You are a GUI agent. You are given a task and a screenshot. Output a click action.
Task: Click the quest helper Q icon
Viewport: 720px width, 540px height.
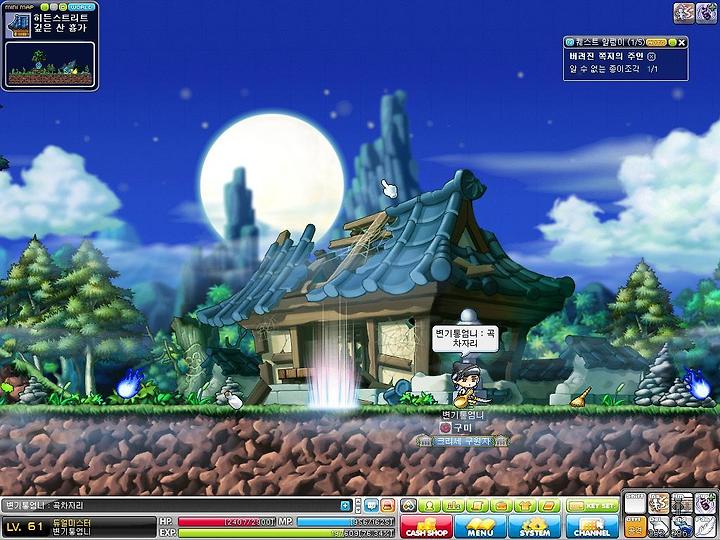[570, 42]
